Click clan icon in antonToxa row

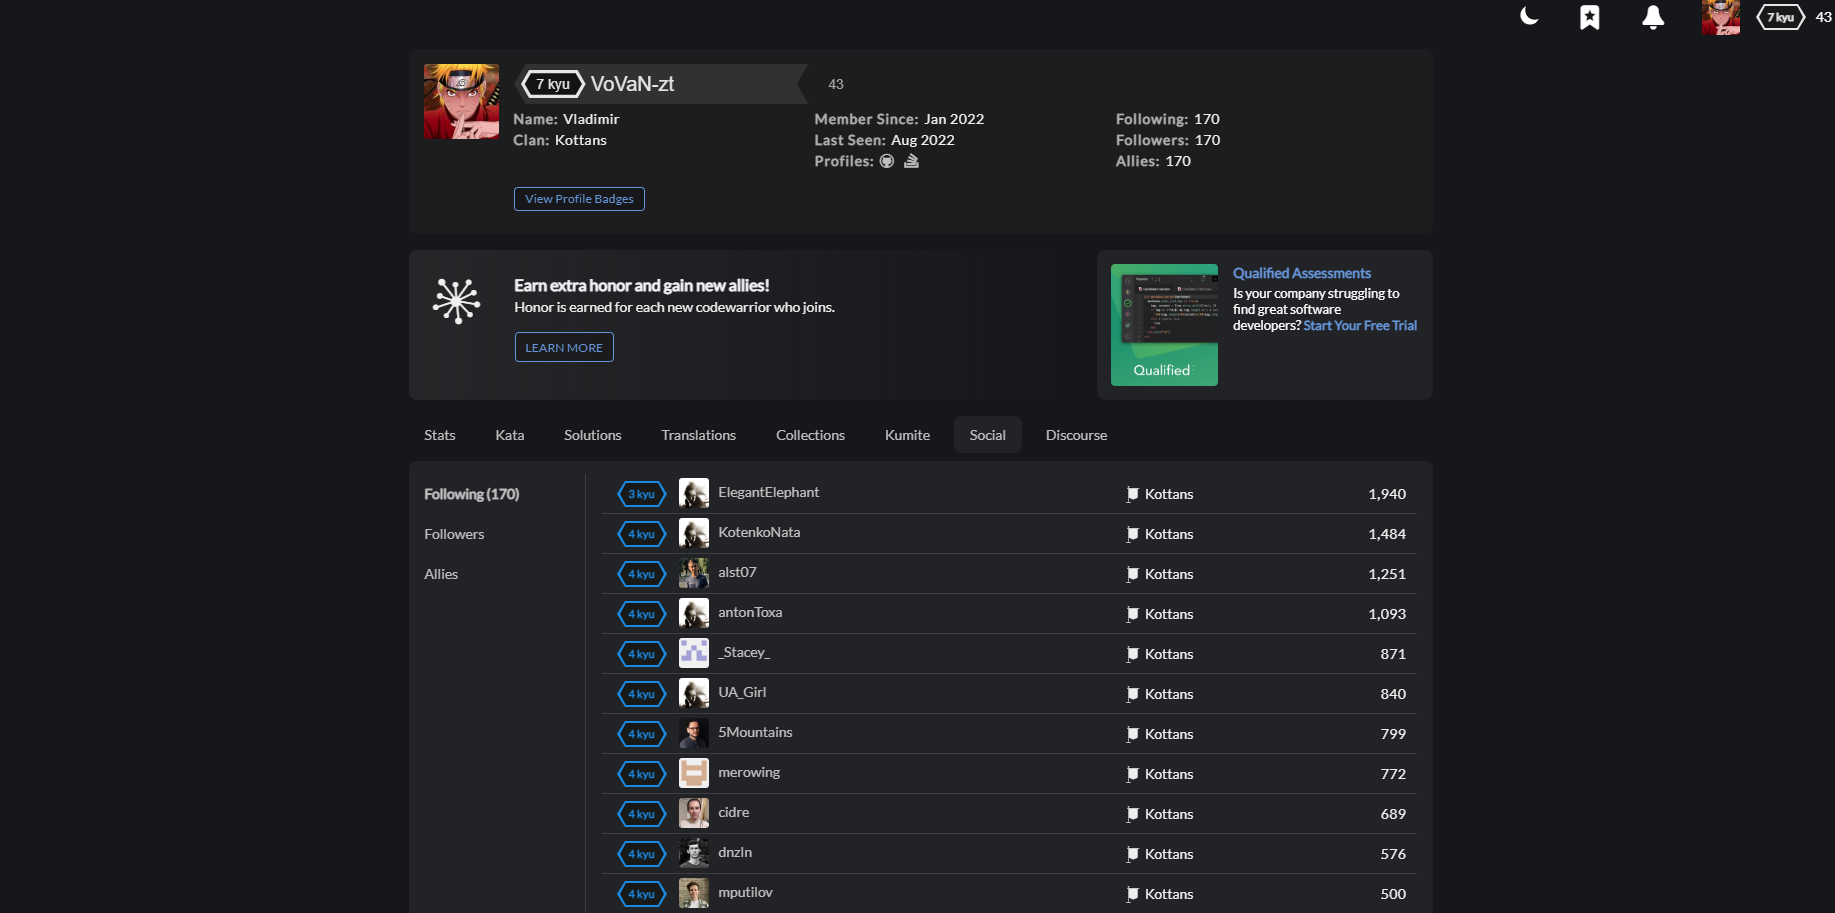pyautogui.click(x=1132, y=614)
